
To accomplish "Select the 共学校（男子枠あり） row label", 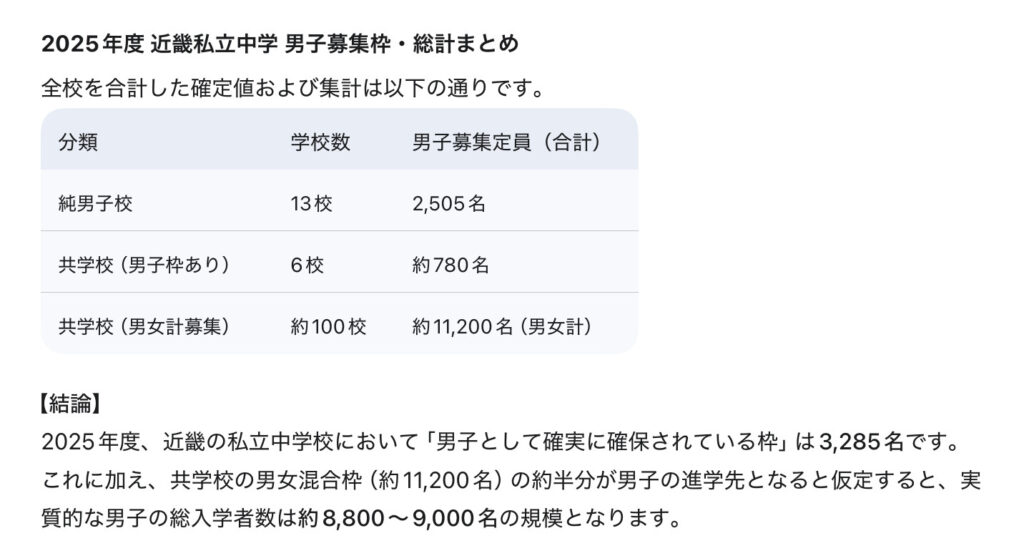I will point(144,265).
